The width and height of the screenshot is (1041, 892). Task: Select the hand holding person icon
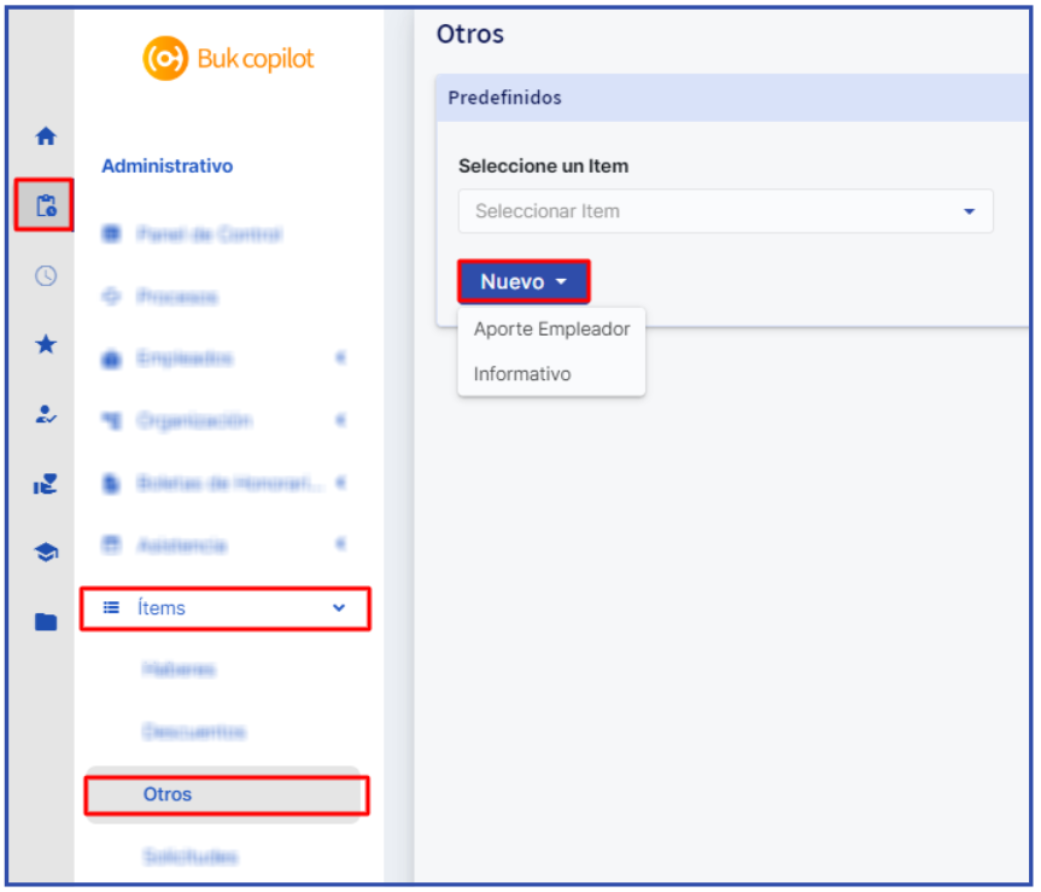point(46,484)
